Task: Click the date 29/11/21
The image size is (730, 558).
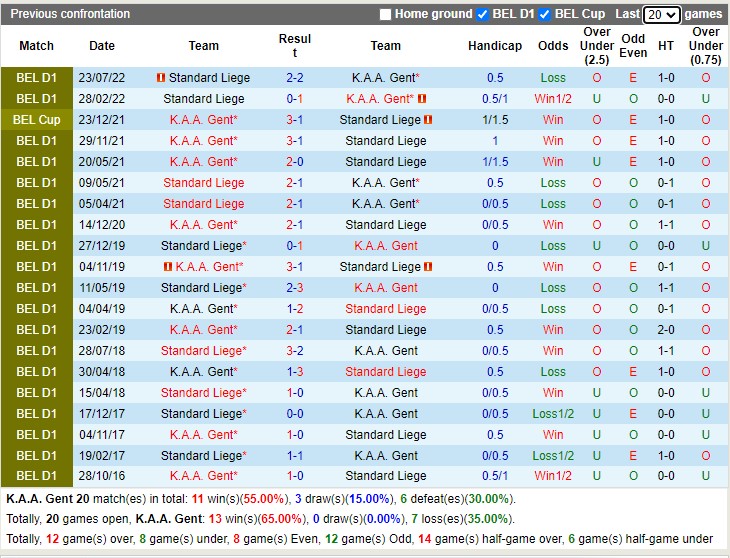Action: point(101,141)
